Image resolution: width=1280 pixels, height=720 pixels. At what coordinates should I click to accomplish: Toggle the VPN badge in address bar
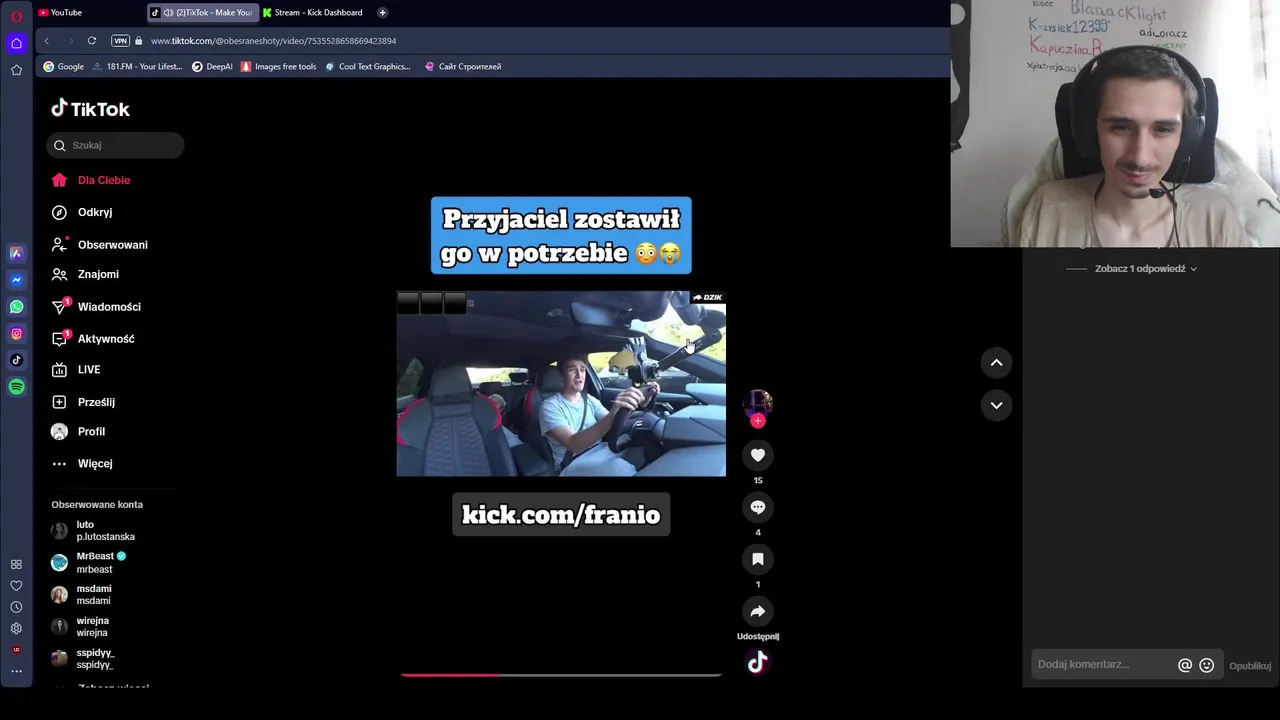click(x=120, y=41)
